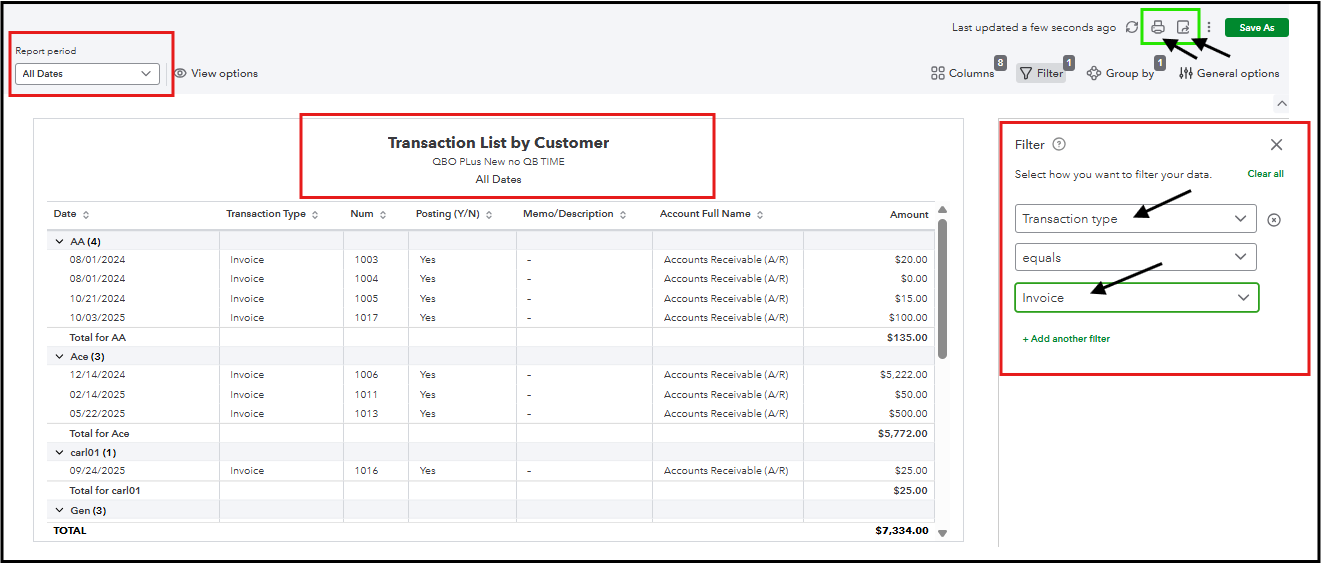Click the Add another filter link
This screenshot has width=1321, height=563.
coord(1066,339)
